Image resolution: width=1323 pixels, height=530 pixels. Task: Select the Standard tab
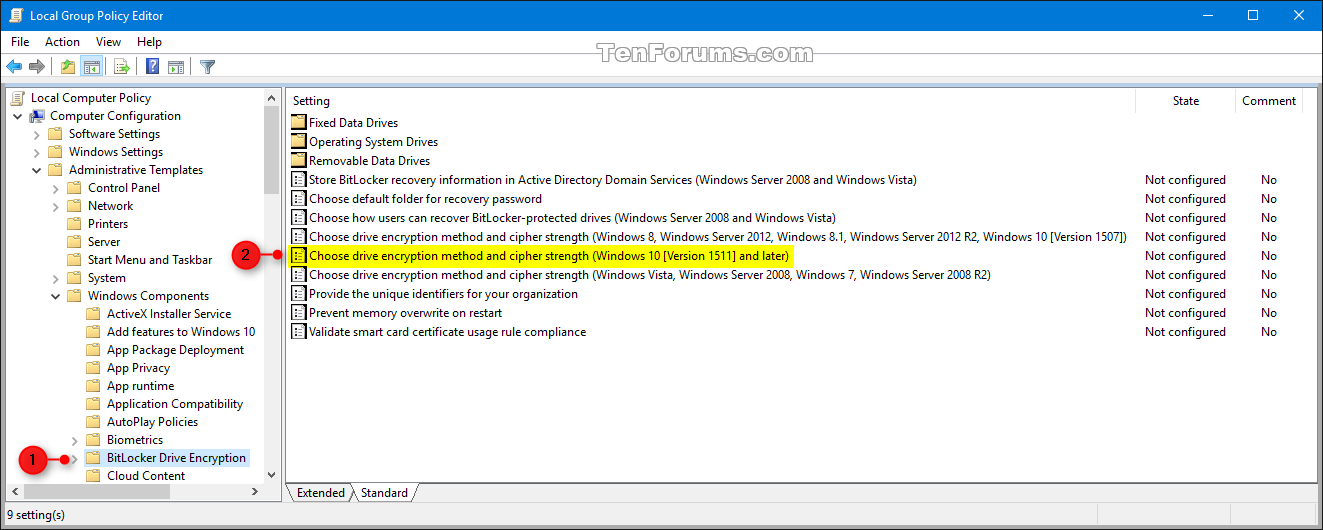coord(384,493)
